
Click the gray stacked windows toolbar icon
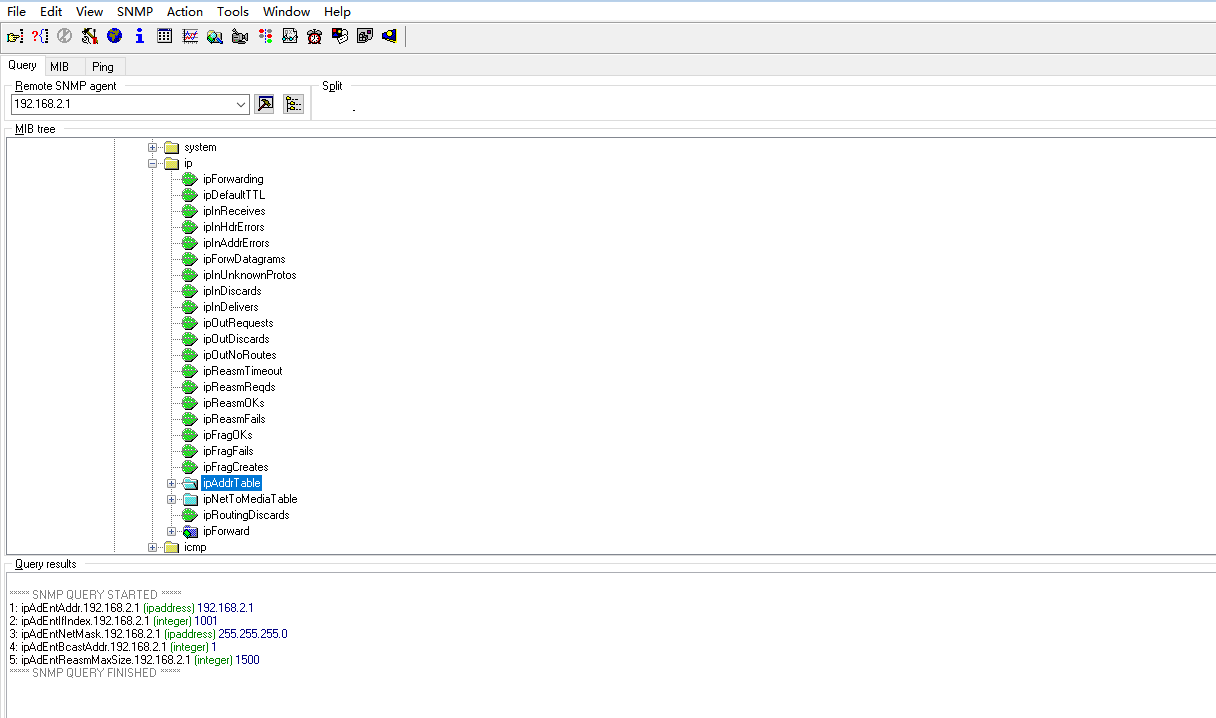tap(365, 36)
